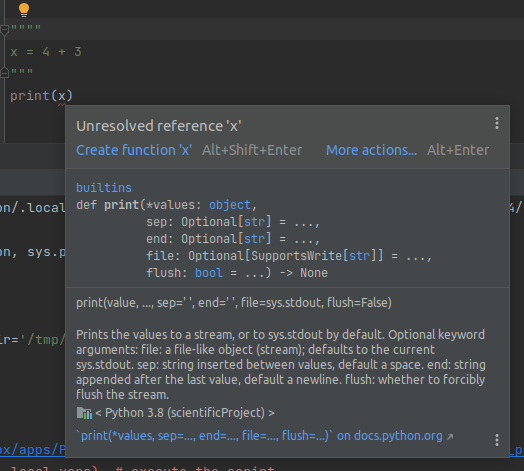Click the 'bool' type link on flush line
The width and height of the screenshot is (524, 471).
pos(209,273)
